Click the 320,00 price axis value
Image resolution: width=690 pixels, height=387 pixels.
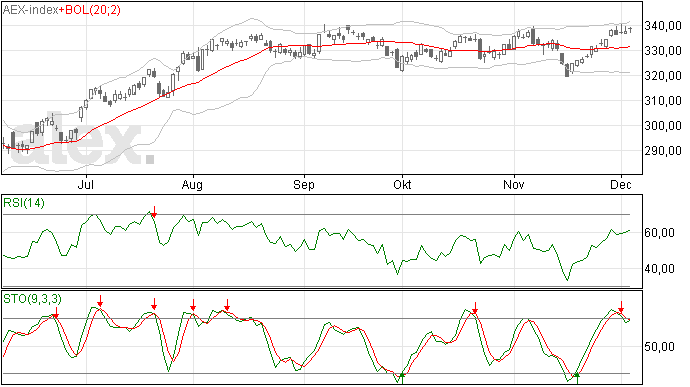point(663,76)
